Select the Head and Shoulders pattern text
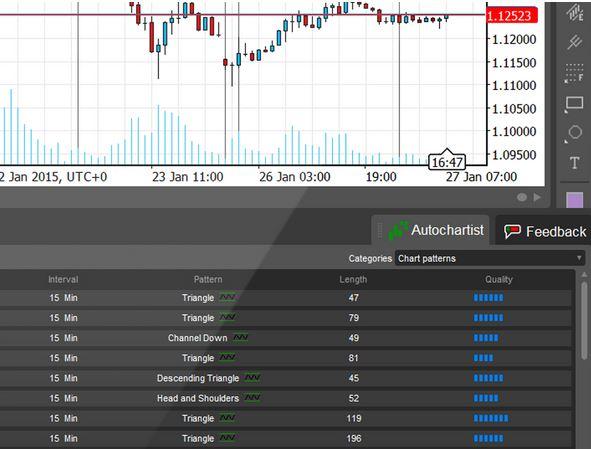 click(198, 398)
